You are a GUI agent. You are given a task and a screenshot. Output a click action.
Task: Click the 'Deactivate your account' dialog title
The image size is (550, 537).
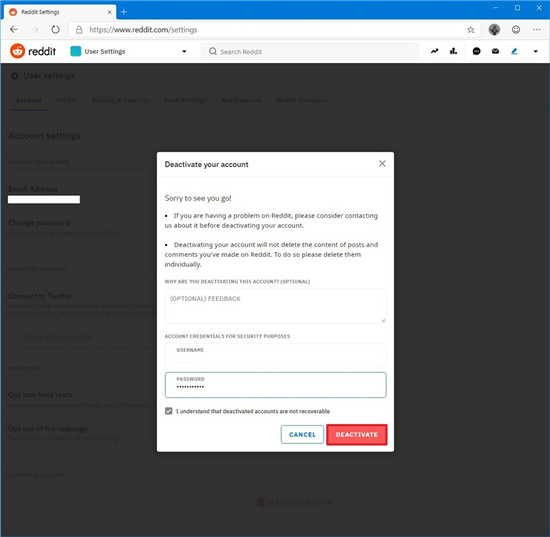pyautogui.click(x=206, y=164)
